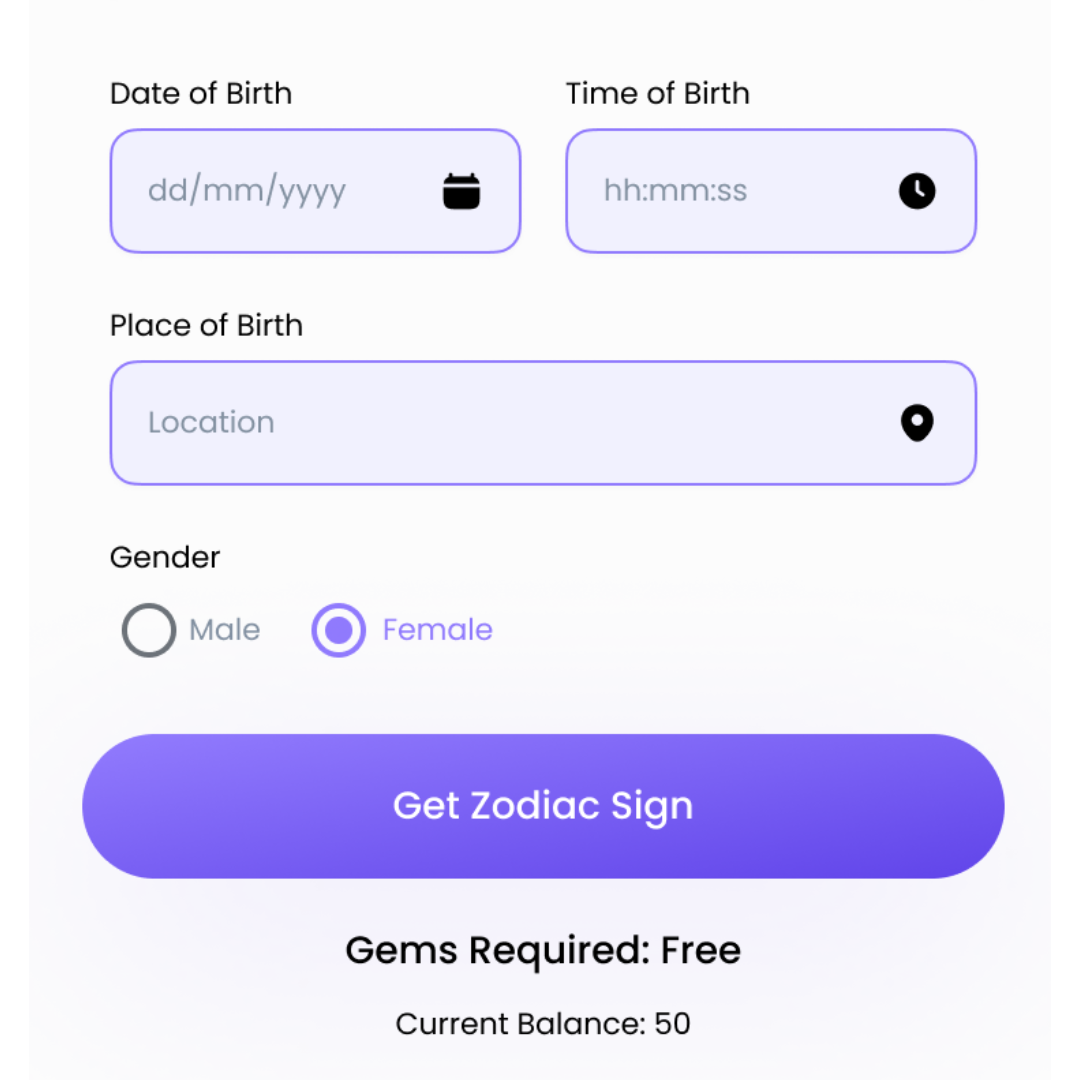Click the Place of Birth label
The width and height of the screenshot is (1080, 1080).
tap(206, 326)
